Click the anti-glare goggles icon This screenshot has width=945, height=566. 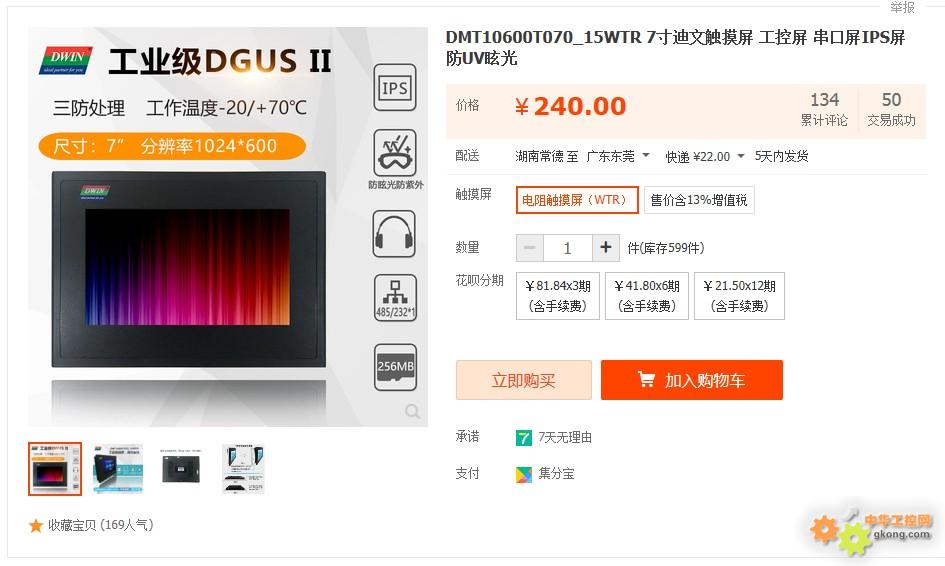[x=395, y=153]
